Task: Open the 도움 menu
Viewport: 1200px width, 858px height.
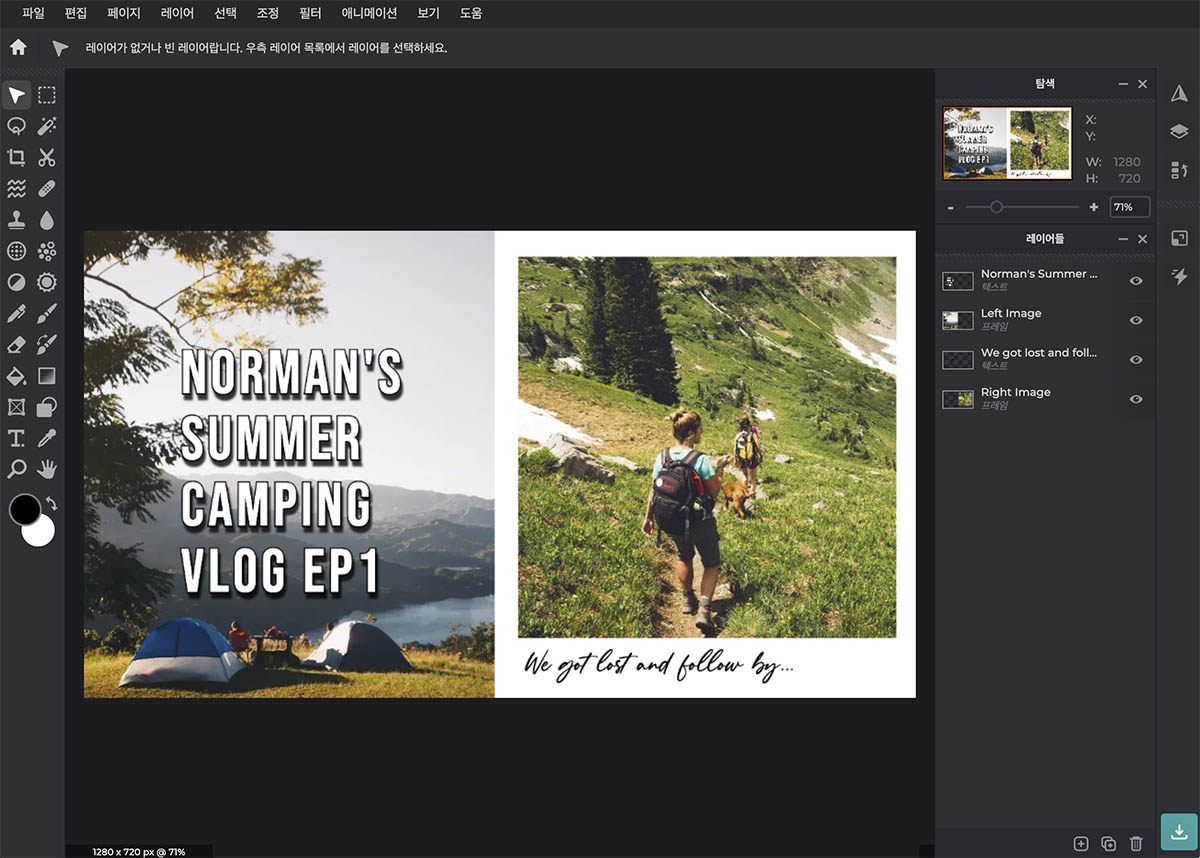Action: (x=470, y=13)
